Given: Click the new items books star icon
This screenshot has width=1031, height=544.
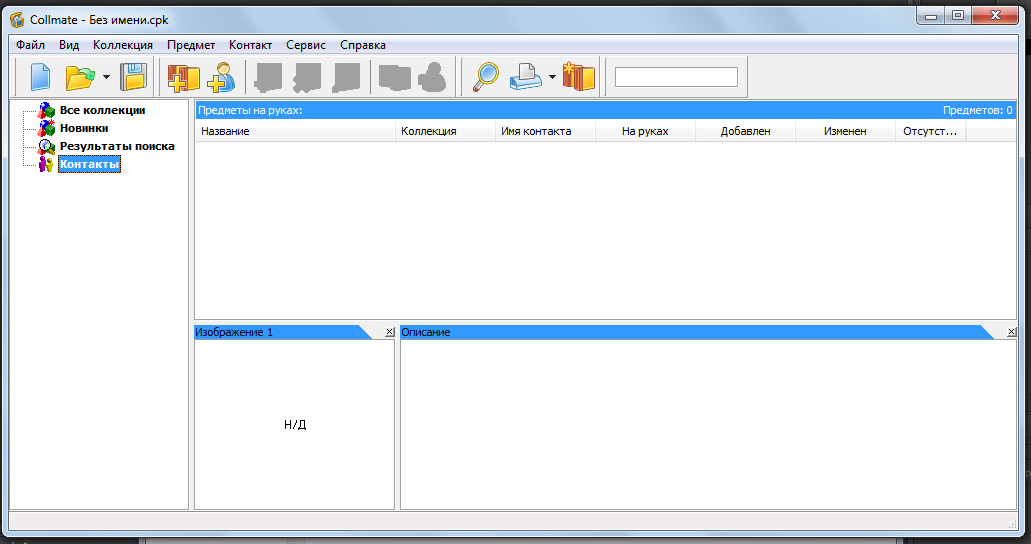Looking at the screenshot, I should [579, 77].
